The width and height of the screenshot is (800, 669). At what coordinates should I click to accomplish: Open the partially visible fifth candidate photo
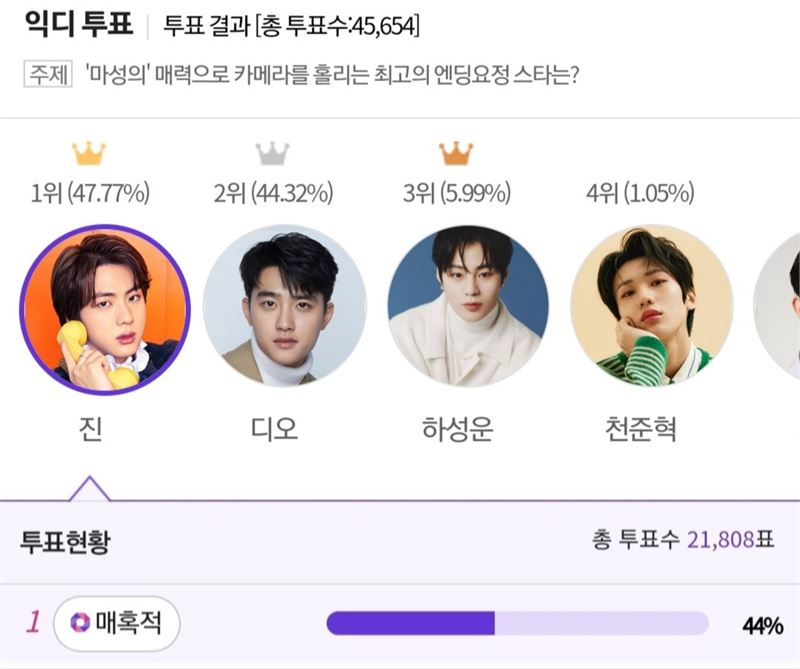pyautogui.click(x=777, y=306)
